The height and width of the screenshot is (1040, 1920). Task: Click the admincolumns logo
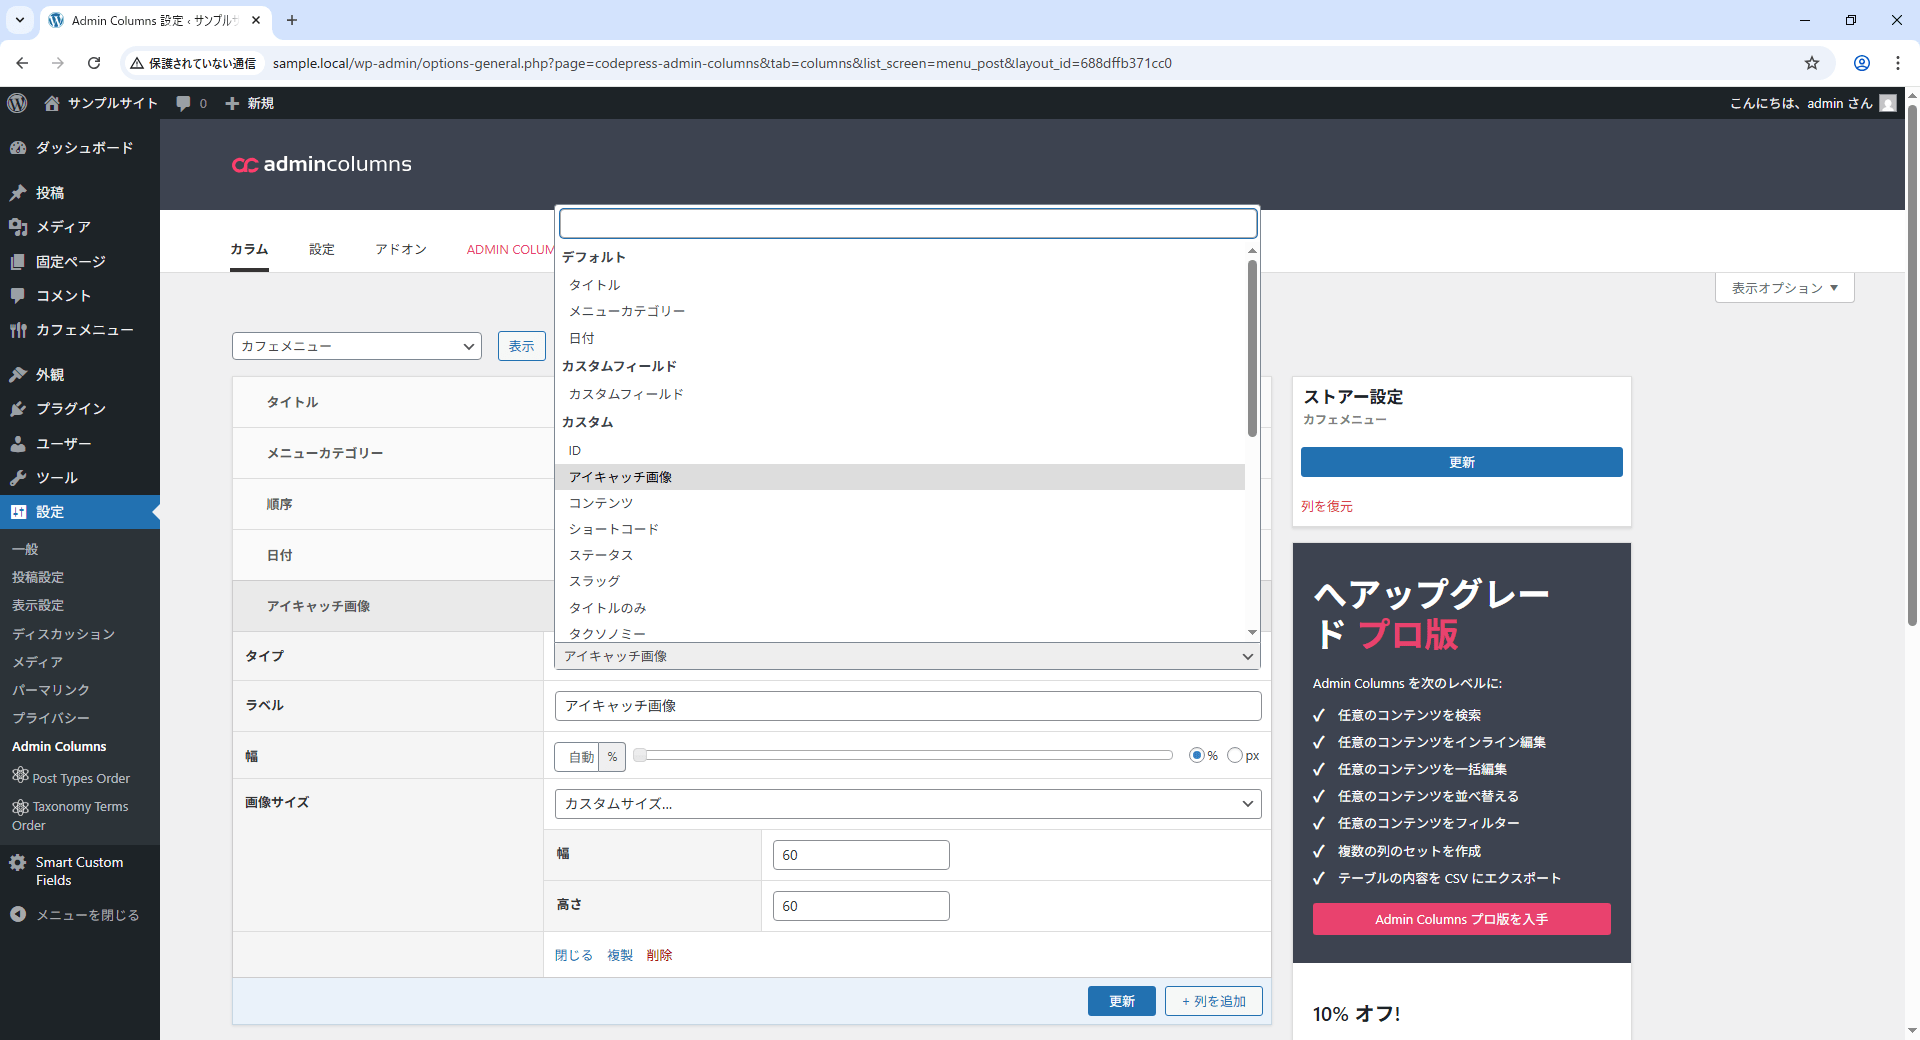point(322,164)
